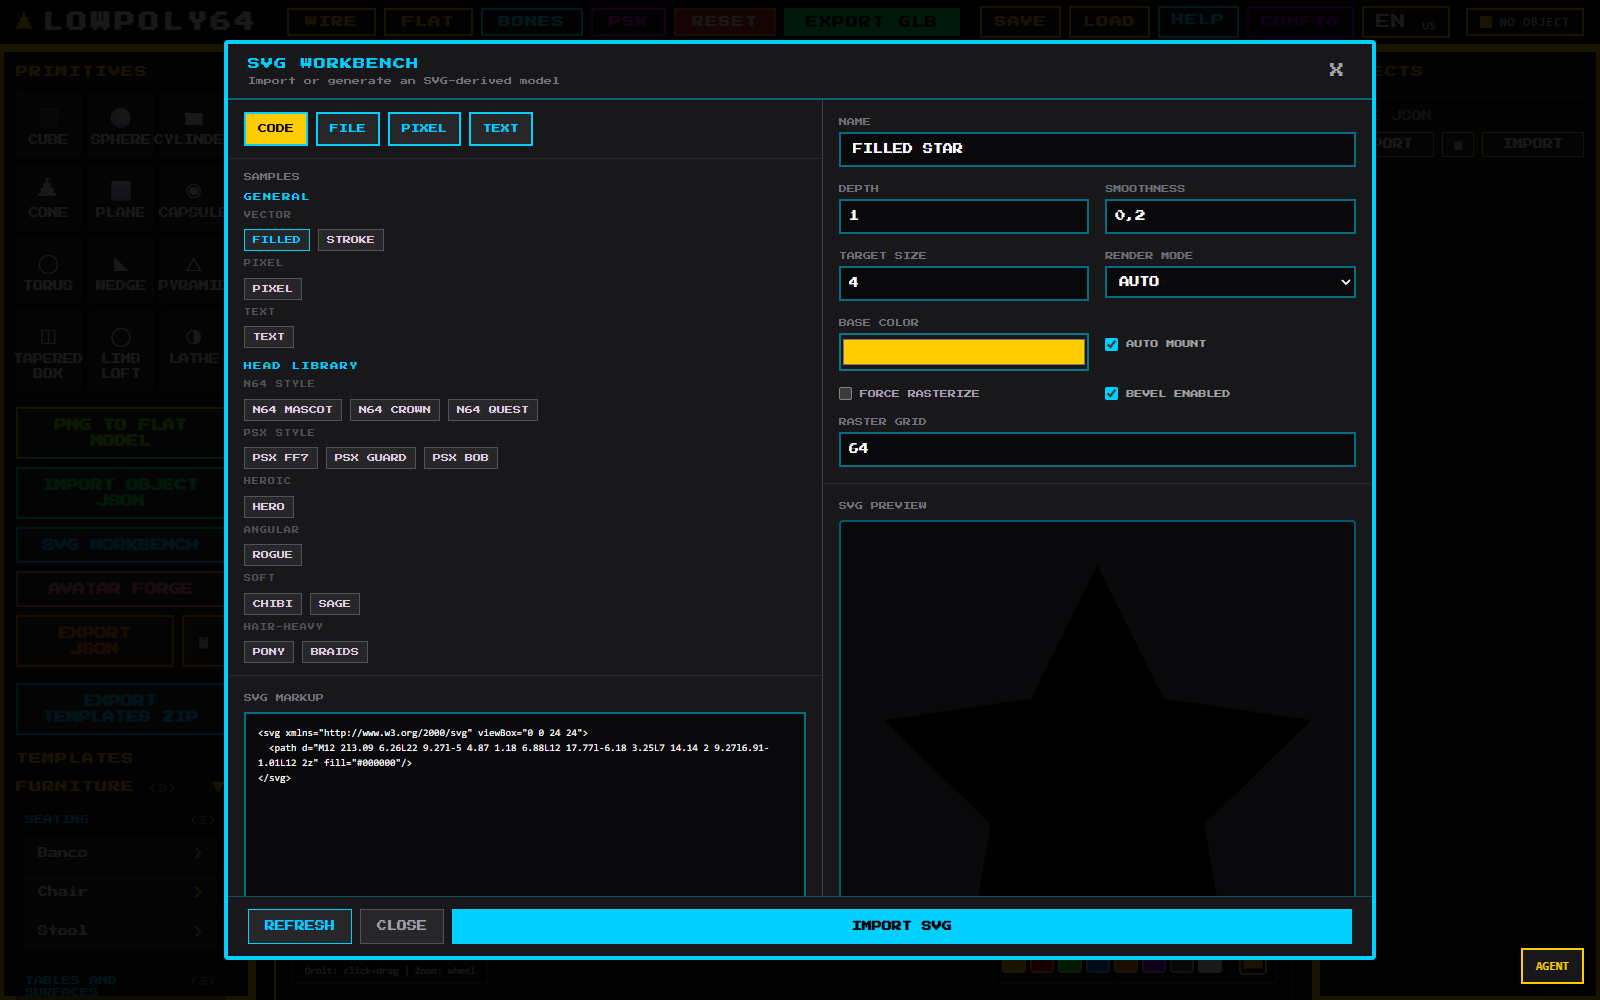Add a Sphere primitive
1600x1000 pixels.
pos(120,128)
